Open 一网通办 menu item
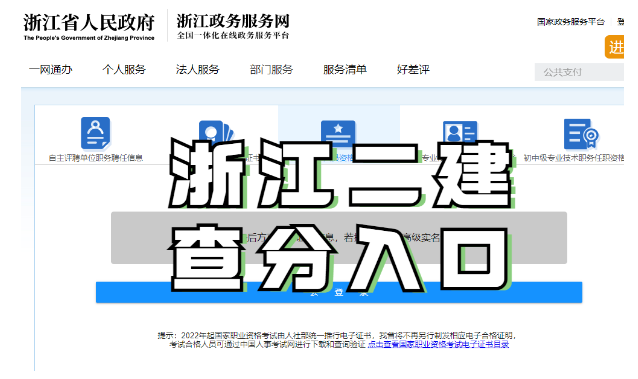 coord(50,70)
